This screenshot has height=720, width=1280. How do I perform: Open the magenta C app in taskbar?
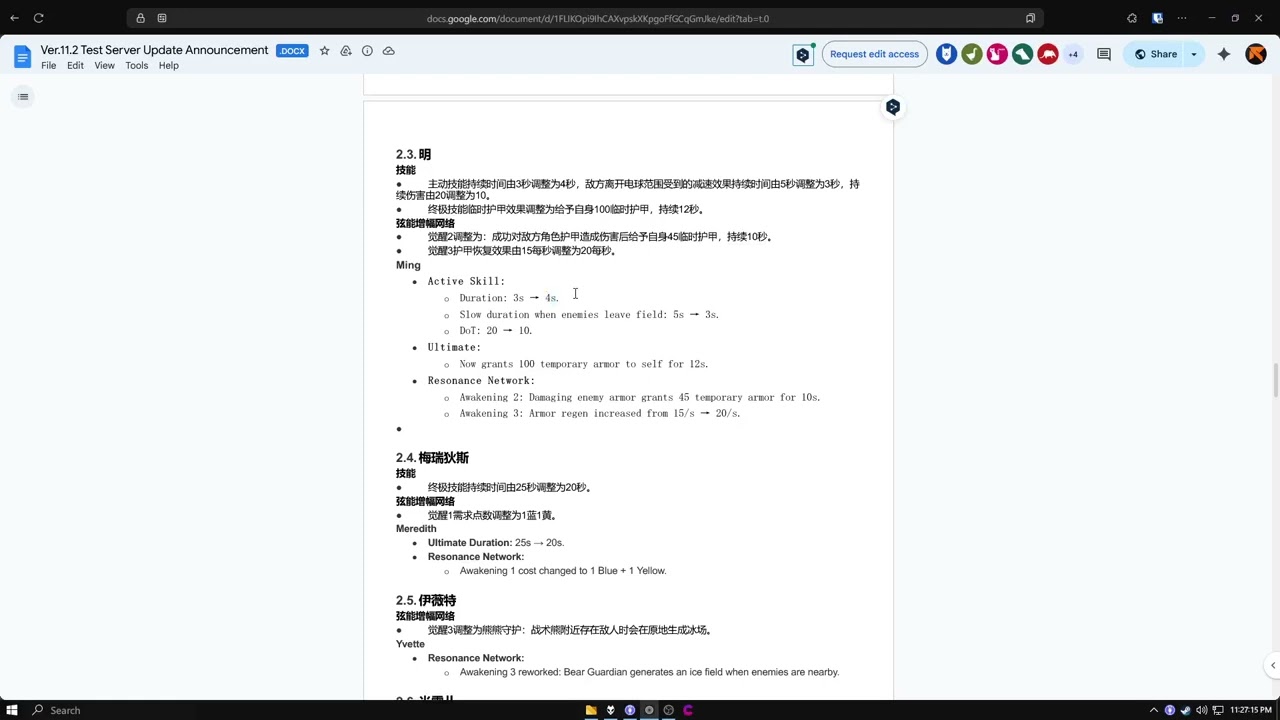point(688,710)
